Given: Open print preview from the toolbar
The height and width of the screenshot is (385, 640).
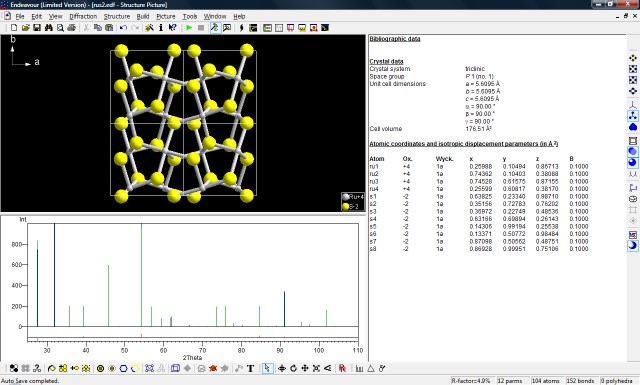Looking at the screenshot, I should [60, 28].
